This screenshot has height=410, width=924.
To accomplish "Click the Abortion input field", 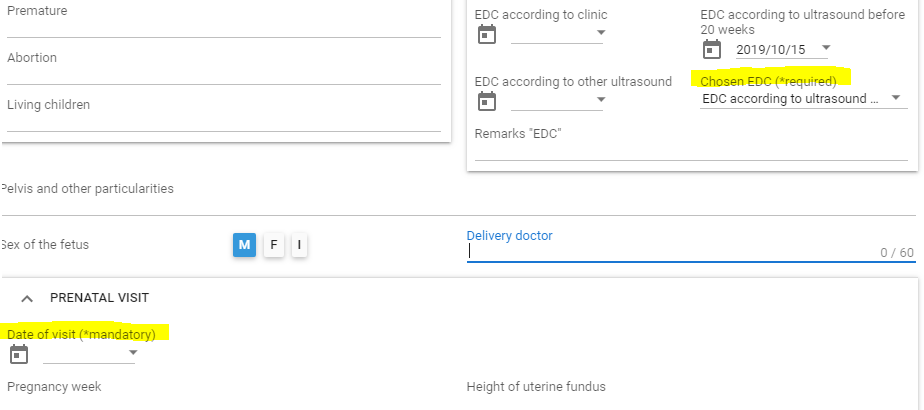I will tap(224, 75).
